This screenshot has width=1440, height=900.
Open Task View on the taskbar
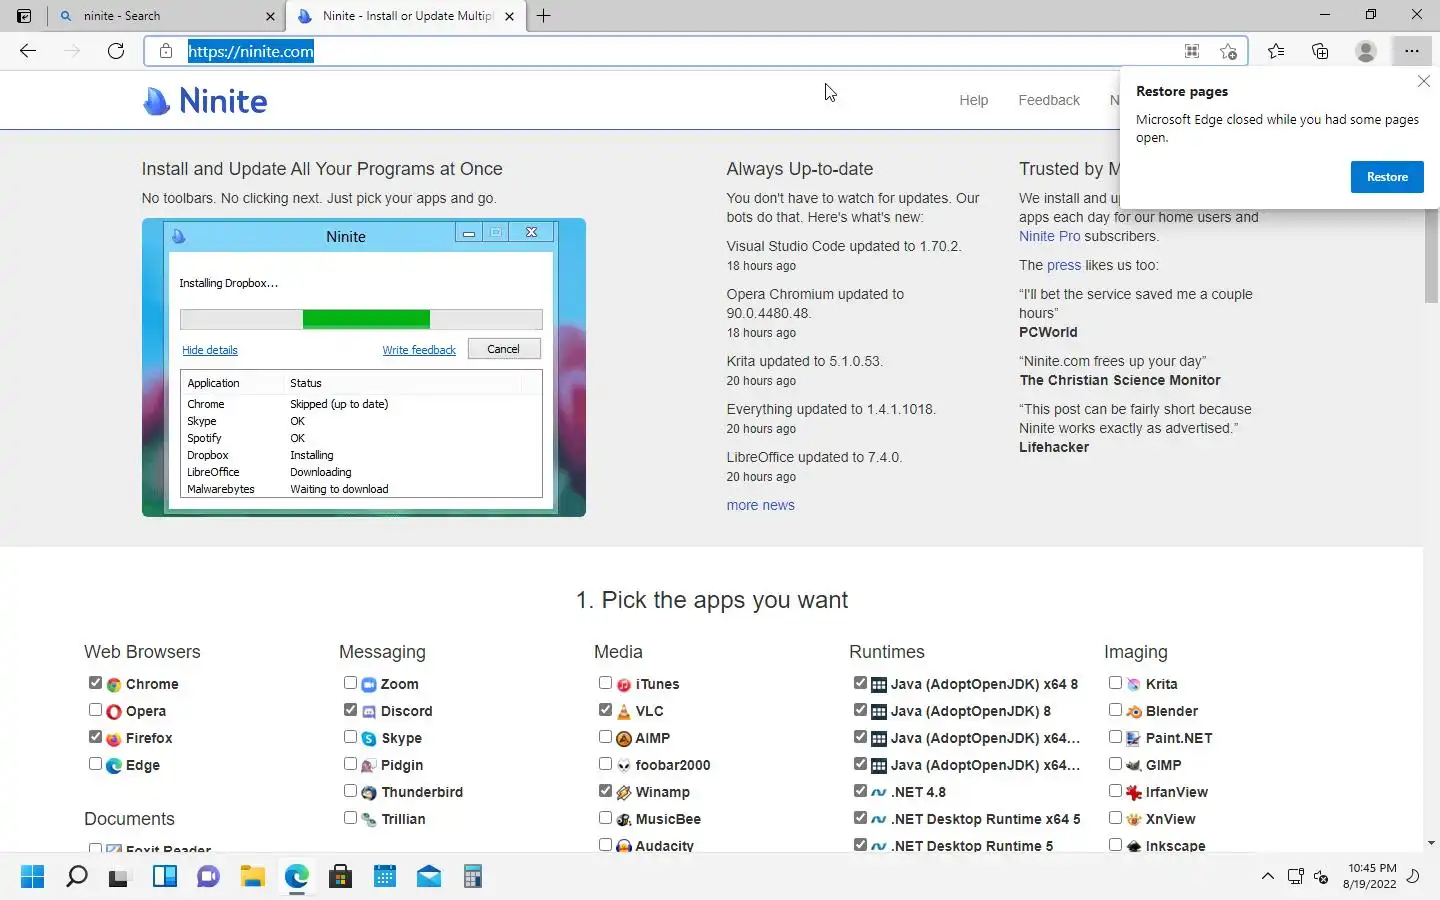pyautogui.click(x=120, y=877)
